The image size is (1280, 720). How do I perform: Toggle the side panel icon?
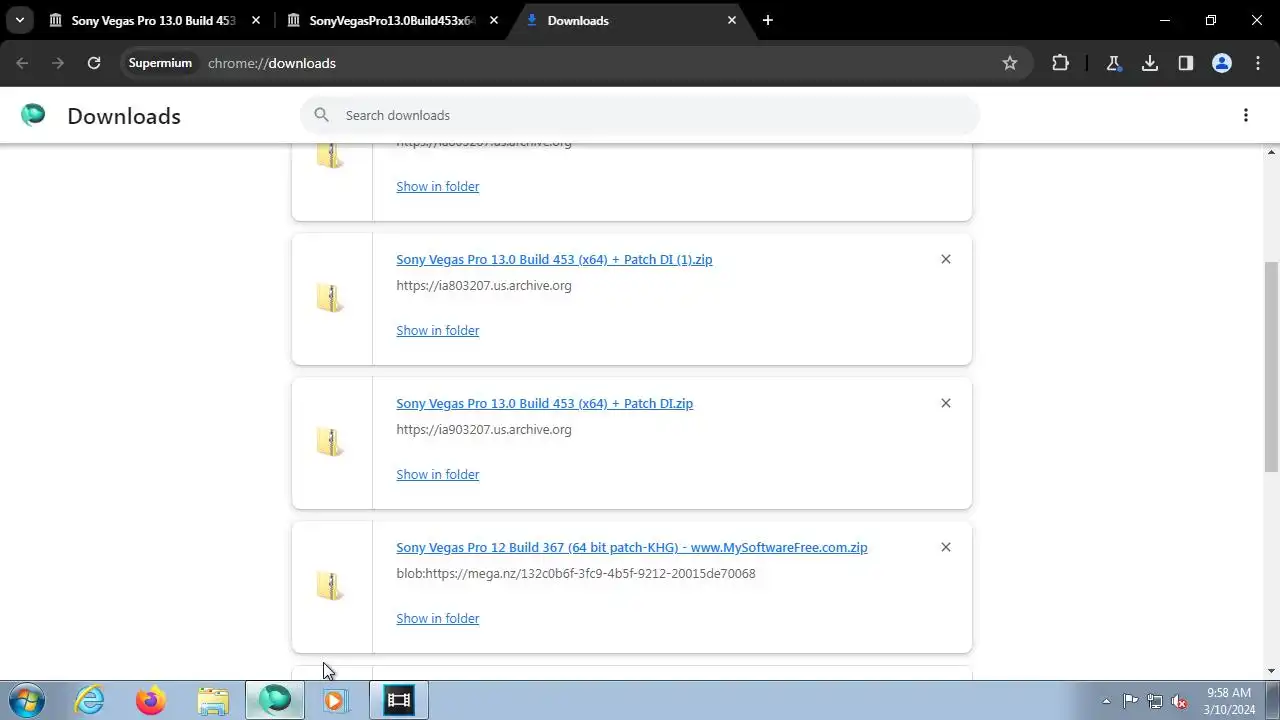[x=1186, y=63]
